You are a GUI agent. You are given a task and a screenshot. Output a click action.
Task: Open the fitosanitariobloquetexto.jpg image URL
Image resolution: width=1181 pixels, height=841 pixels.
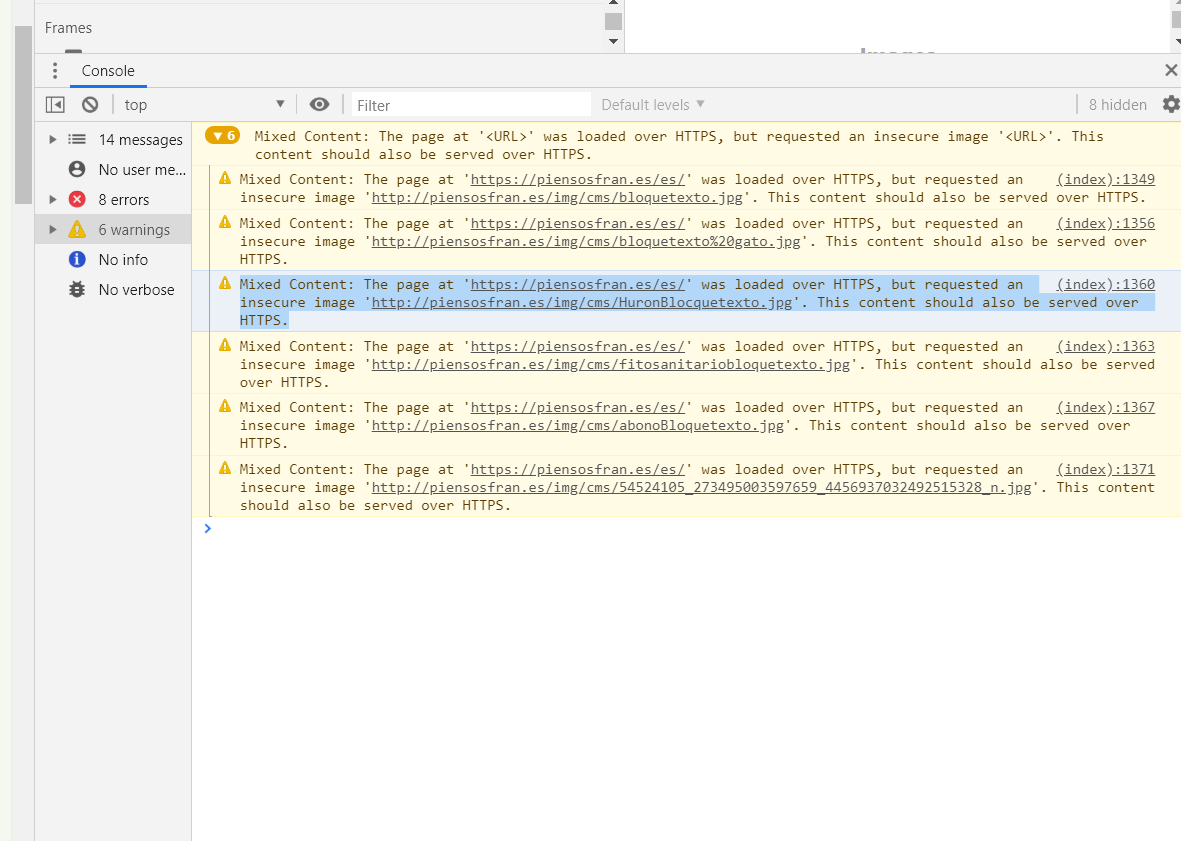[x=611, y=364]
